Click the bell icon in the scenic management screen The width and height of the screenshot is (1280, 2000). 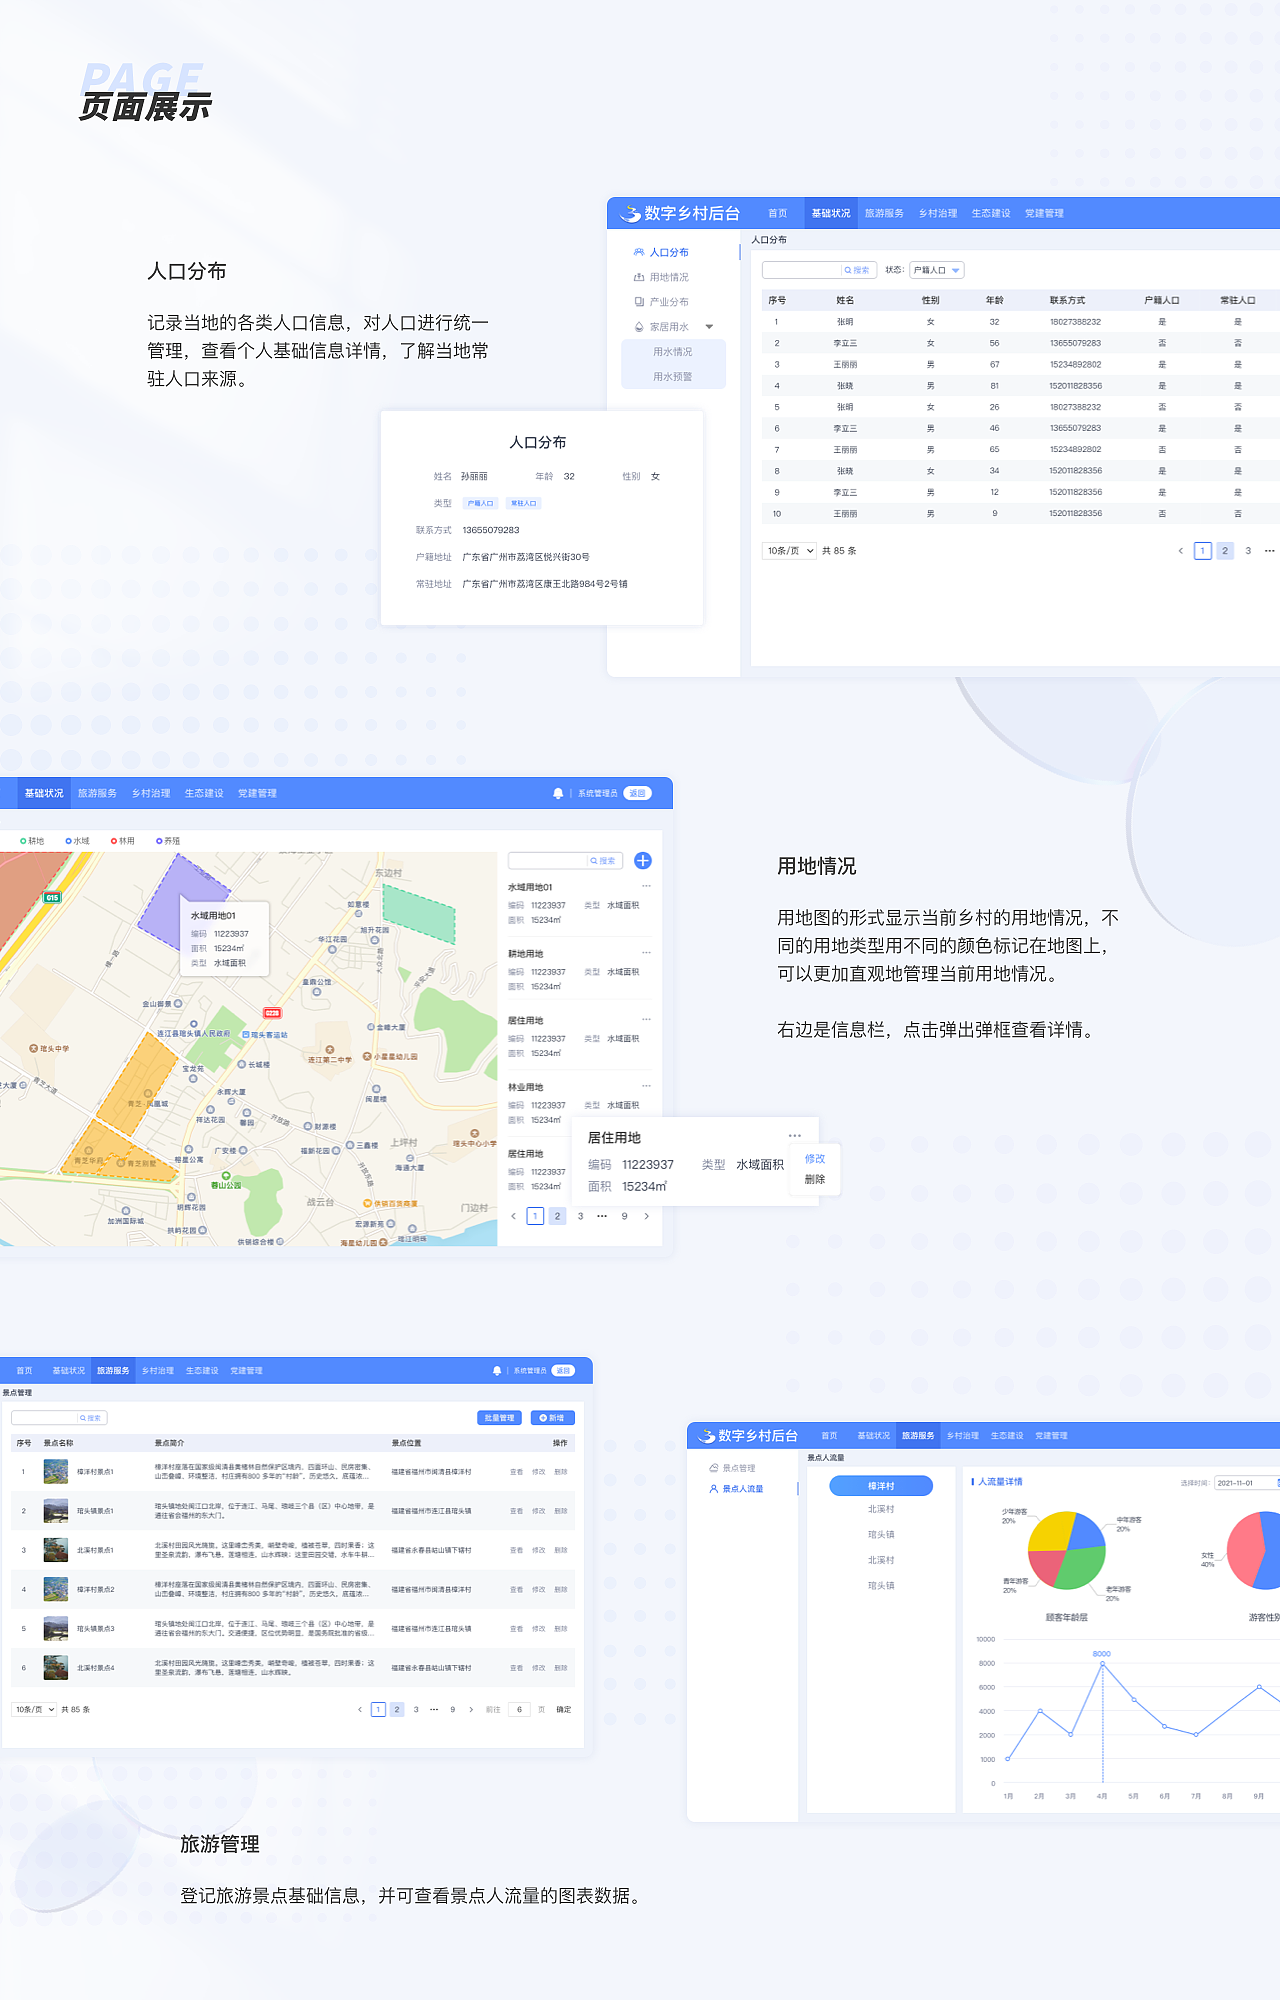point(497,1371)
